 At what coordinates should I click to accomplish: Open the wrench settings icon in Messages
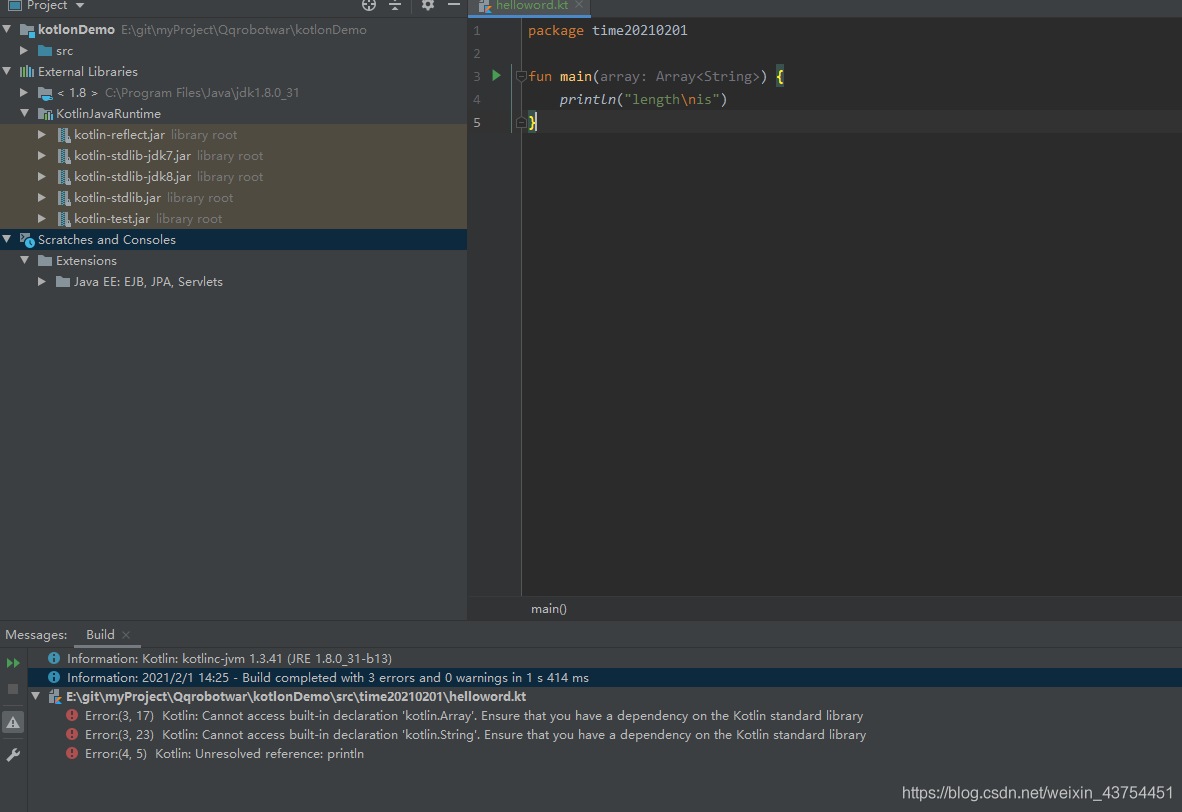pyautogui.click(x=13, y=755)
